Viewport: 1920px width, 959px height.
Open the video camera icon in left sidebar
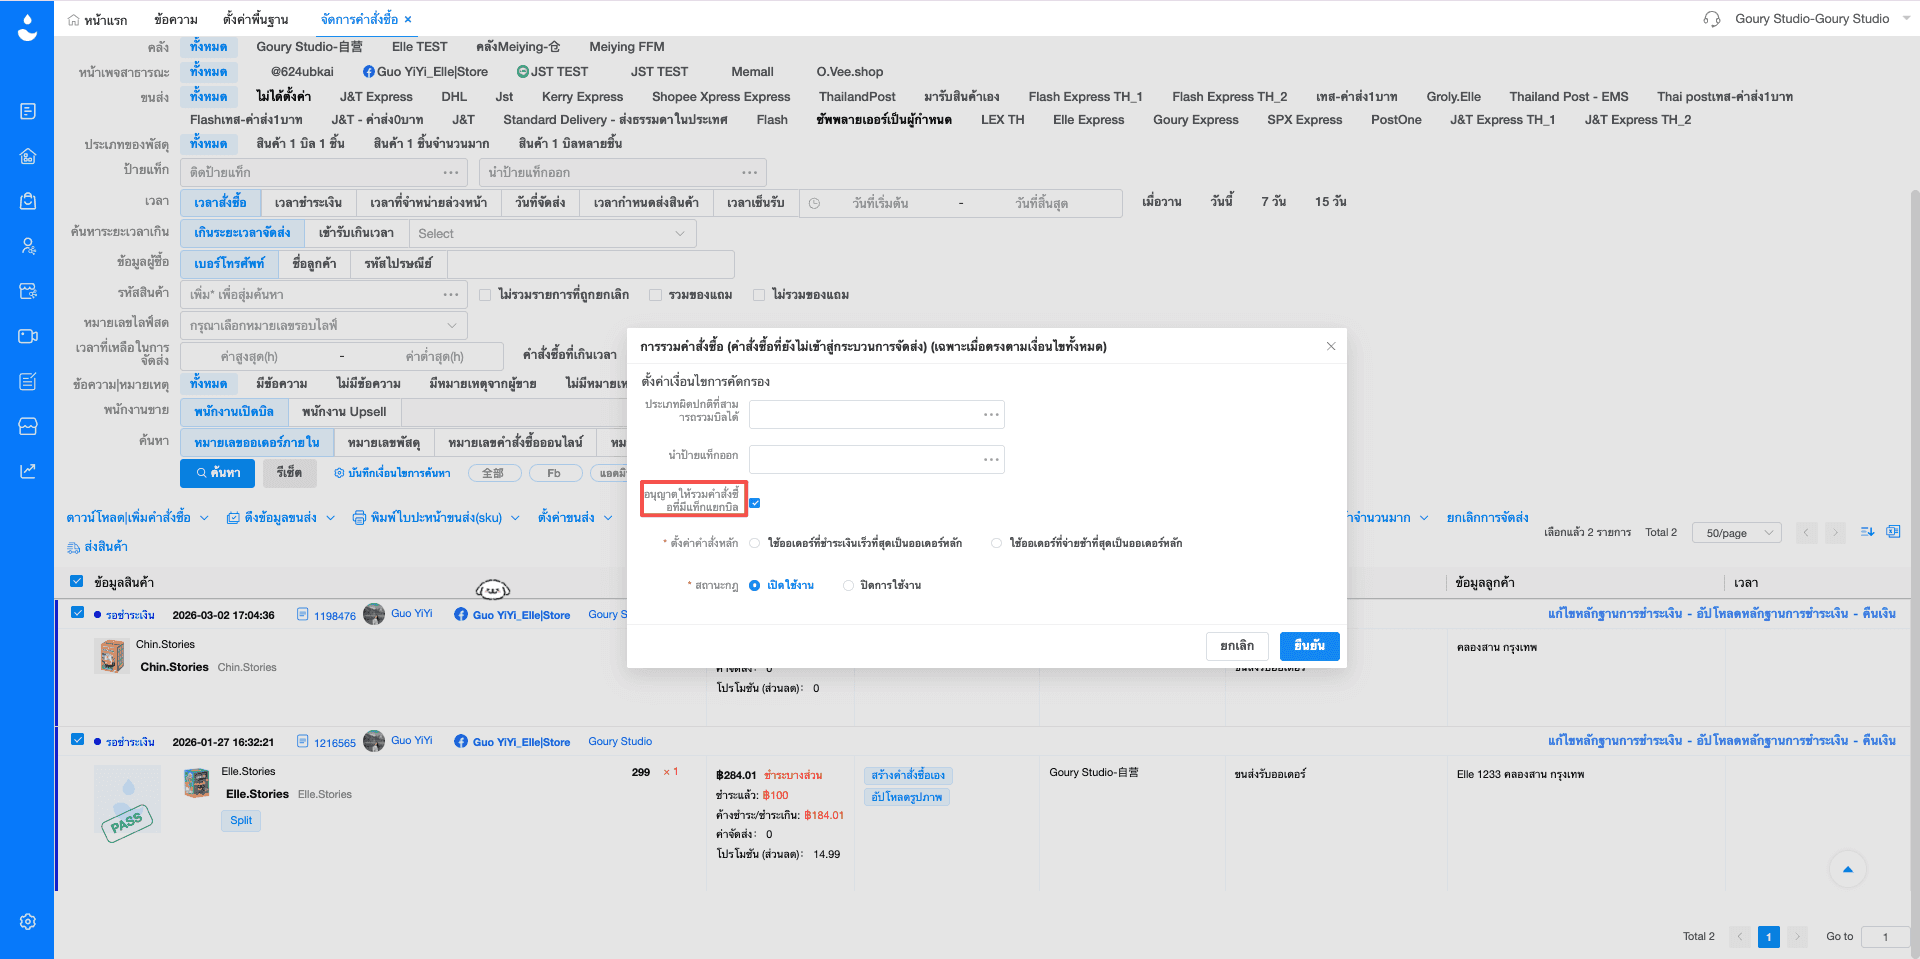[28, 336]
